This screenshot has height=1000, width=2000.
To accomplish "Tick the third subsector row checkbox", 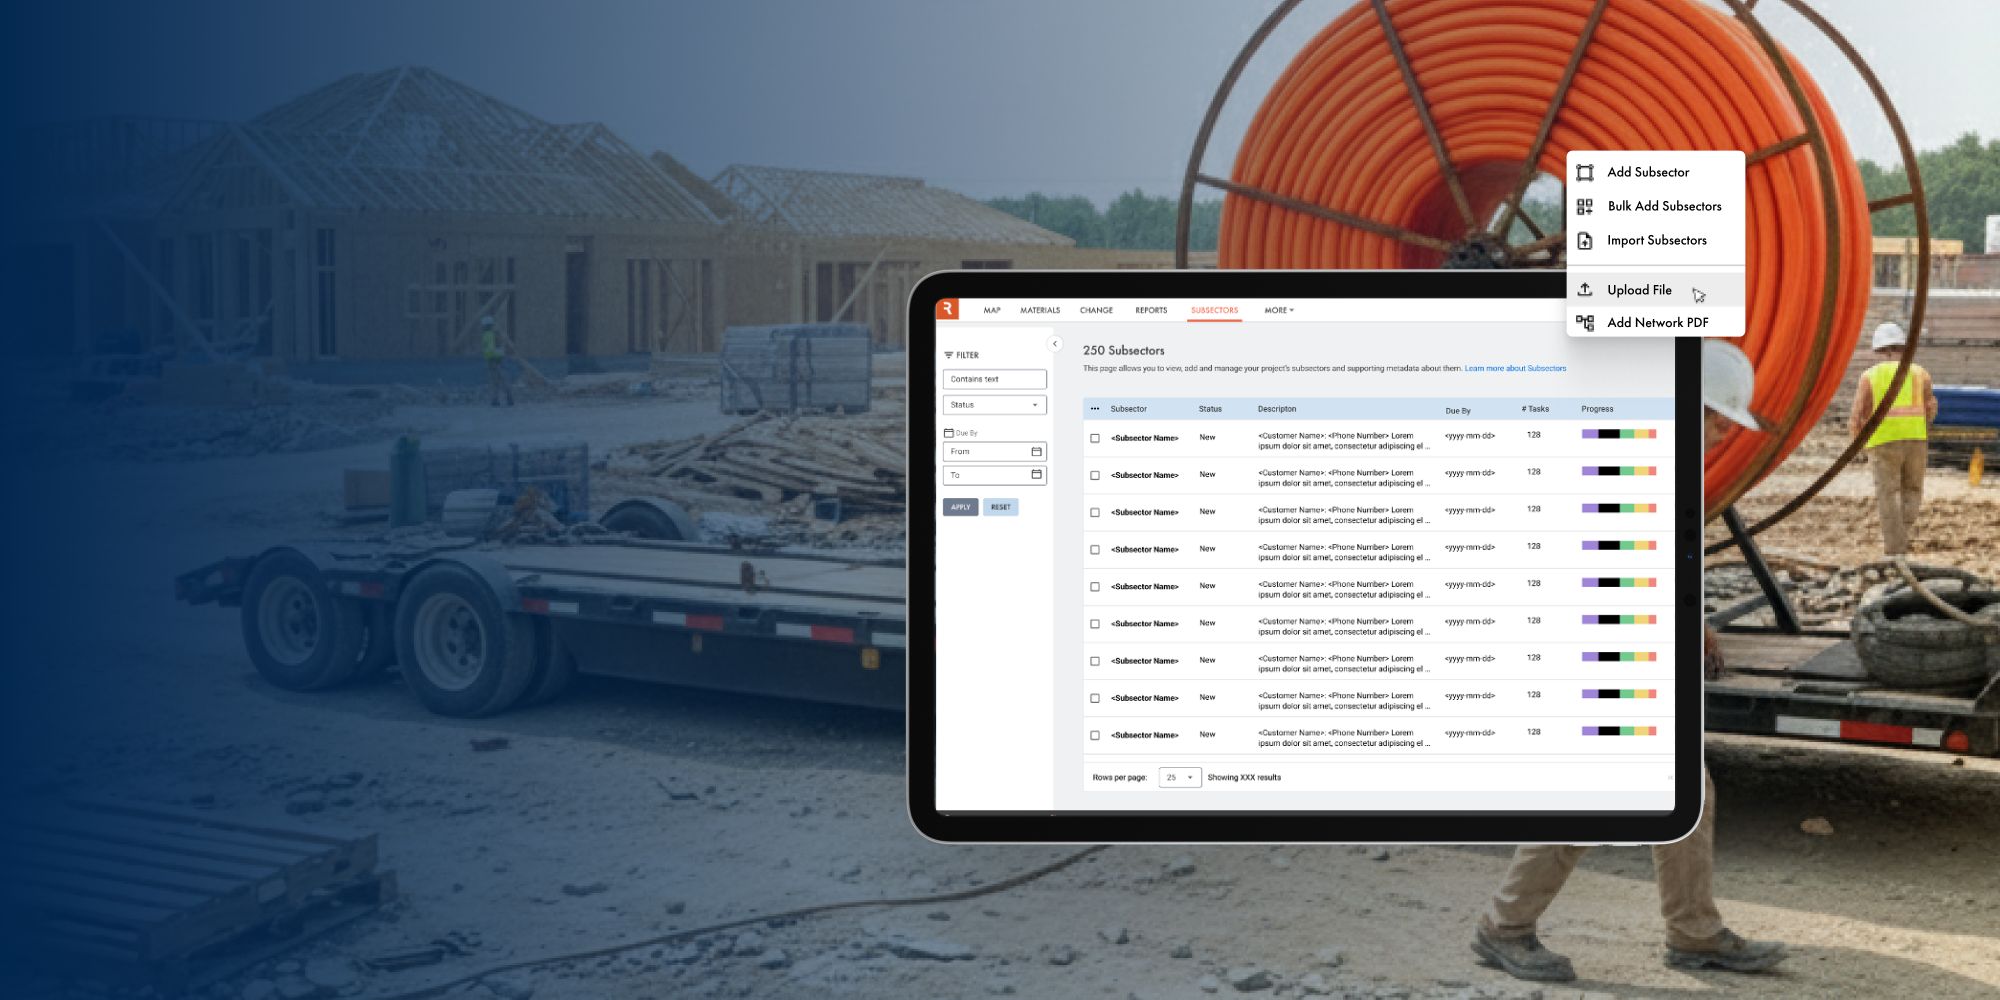I will [1095, 512].
